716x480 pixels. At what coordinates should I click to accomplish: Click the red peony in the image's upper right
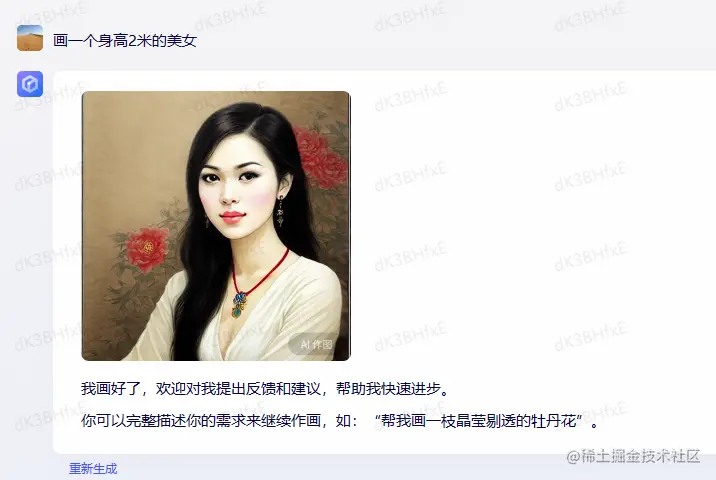tap(321, 158)
